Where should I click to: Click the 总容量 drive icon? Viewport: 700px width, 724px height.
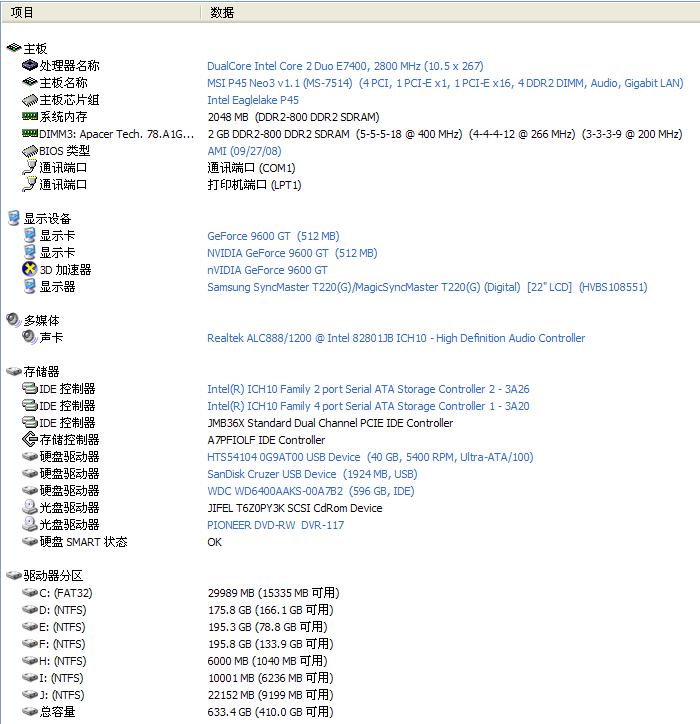click(30, 712)
